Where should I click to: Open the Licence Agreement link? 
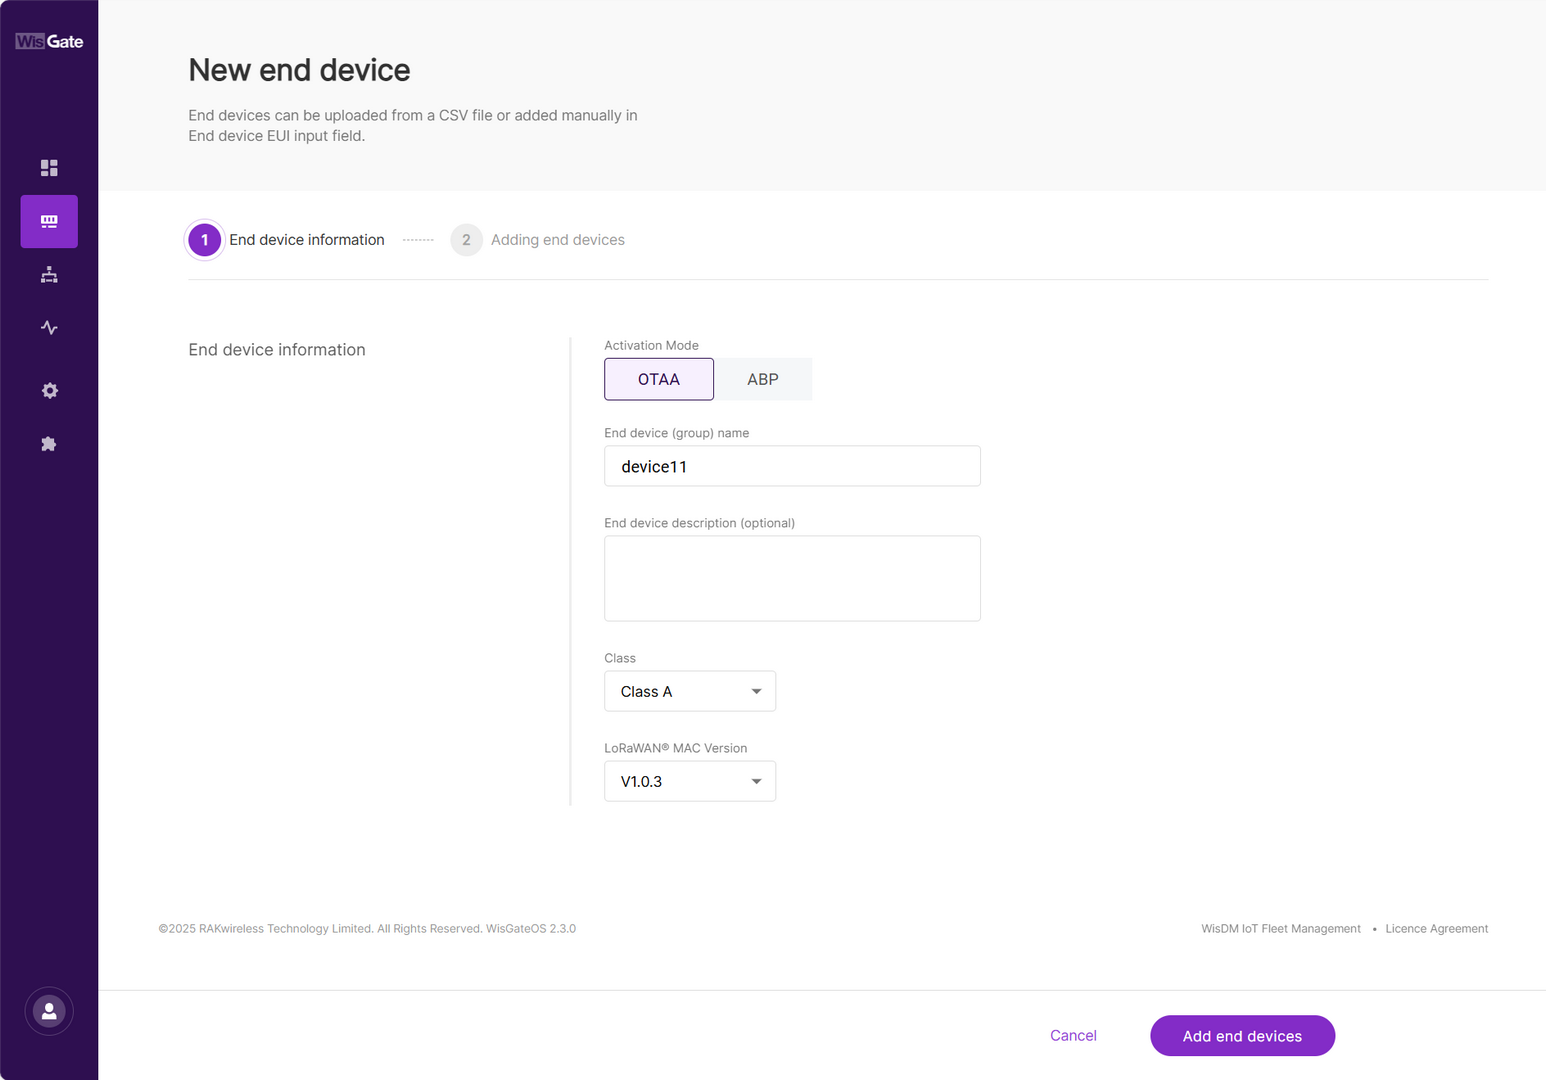(1436, 928)
